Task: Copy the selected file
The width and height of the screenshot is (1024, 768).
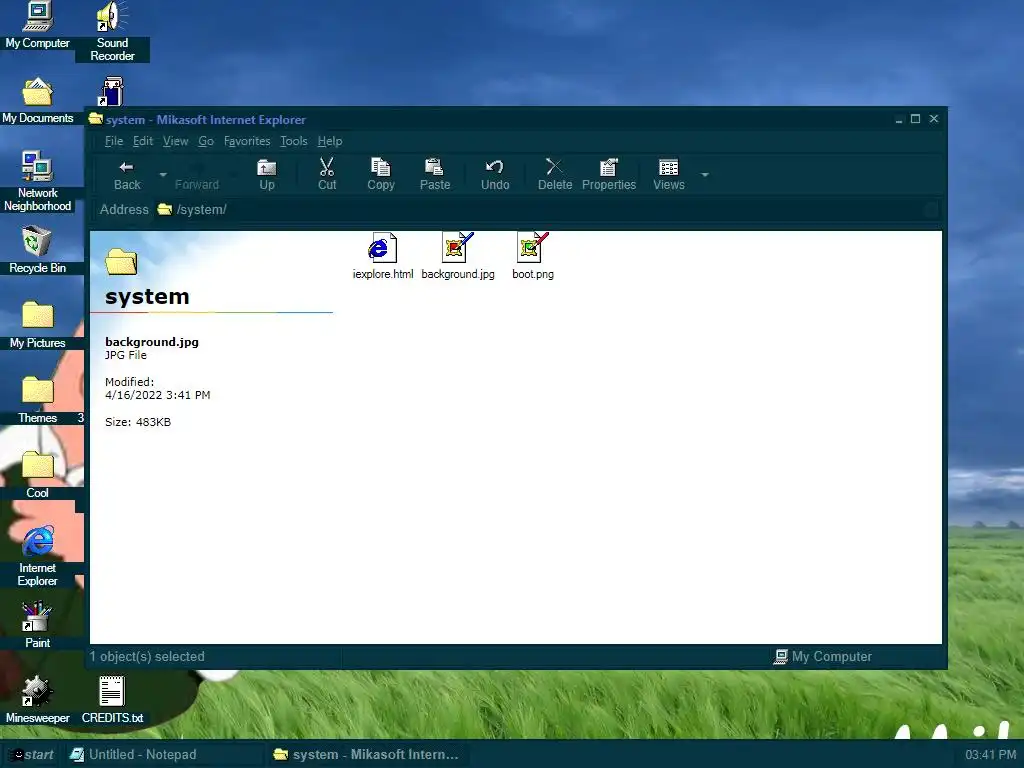Action: [381, 175]
